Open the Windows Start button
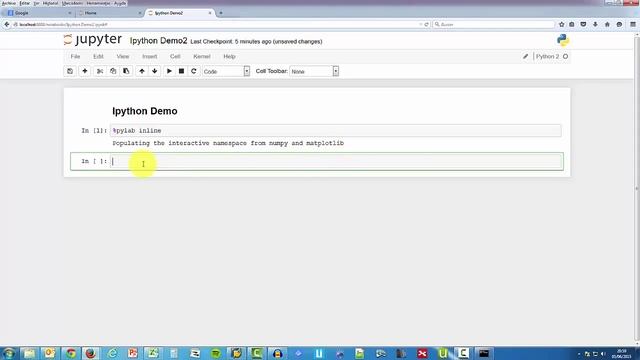 click(9, 353)
